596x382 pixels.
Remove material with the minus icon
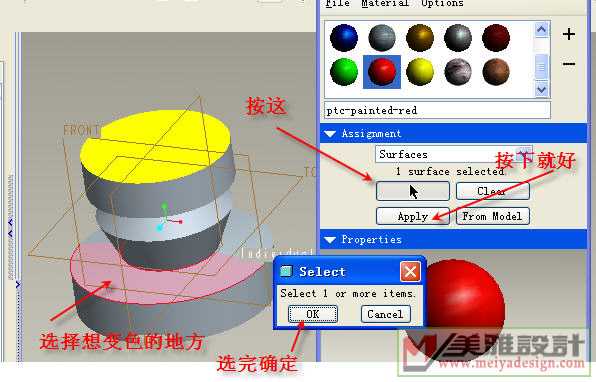click(x=569, y=64)
